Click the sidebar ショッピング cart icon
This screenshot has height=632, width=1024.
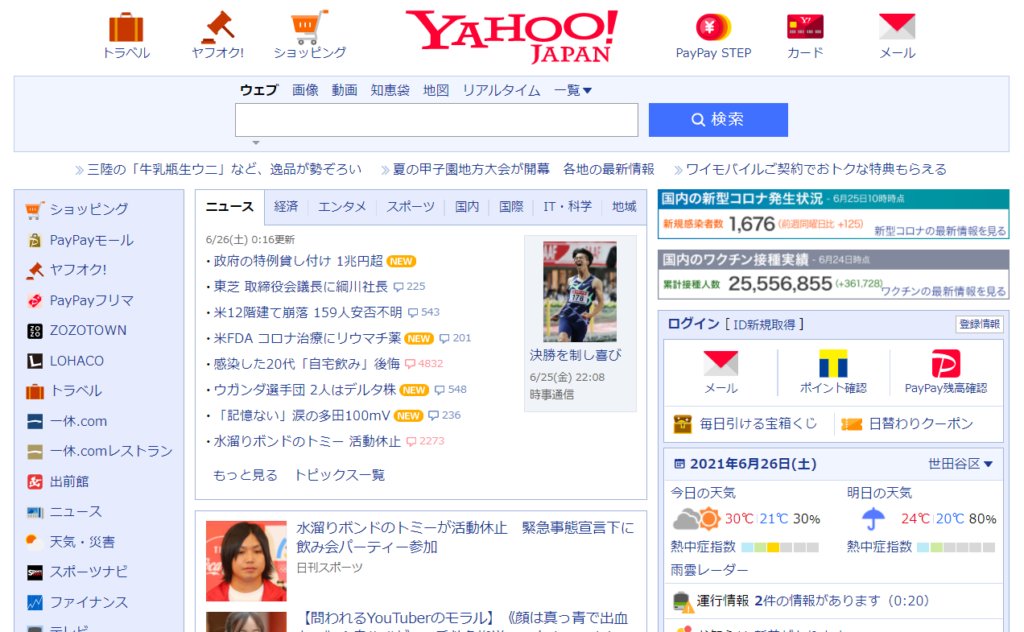pyautogui.click(x=35, y=210)
